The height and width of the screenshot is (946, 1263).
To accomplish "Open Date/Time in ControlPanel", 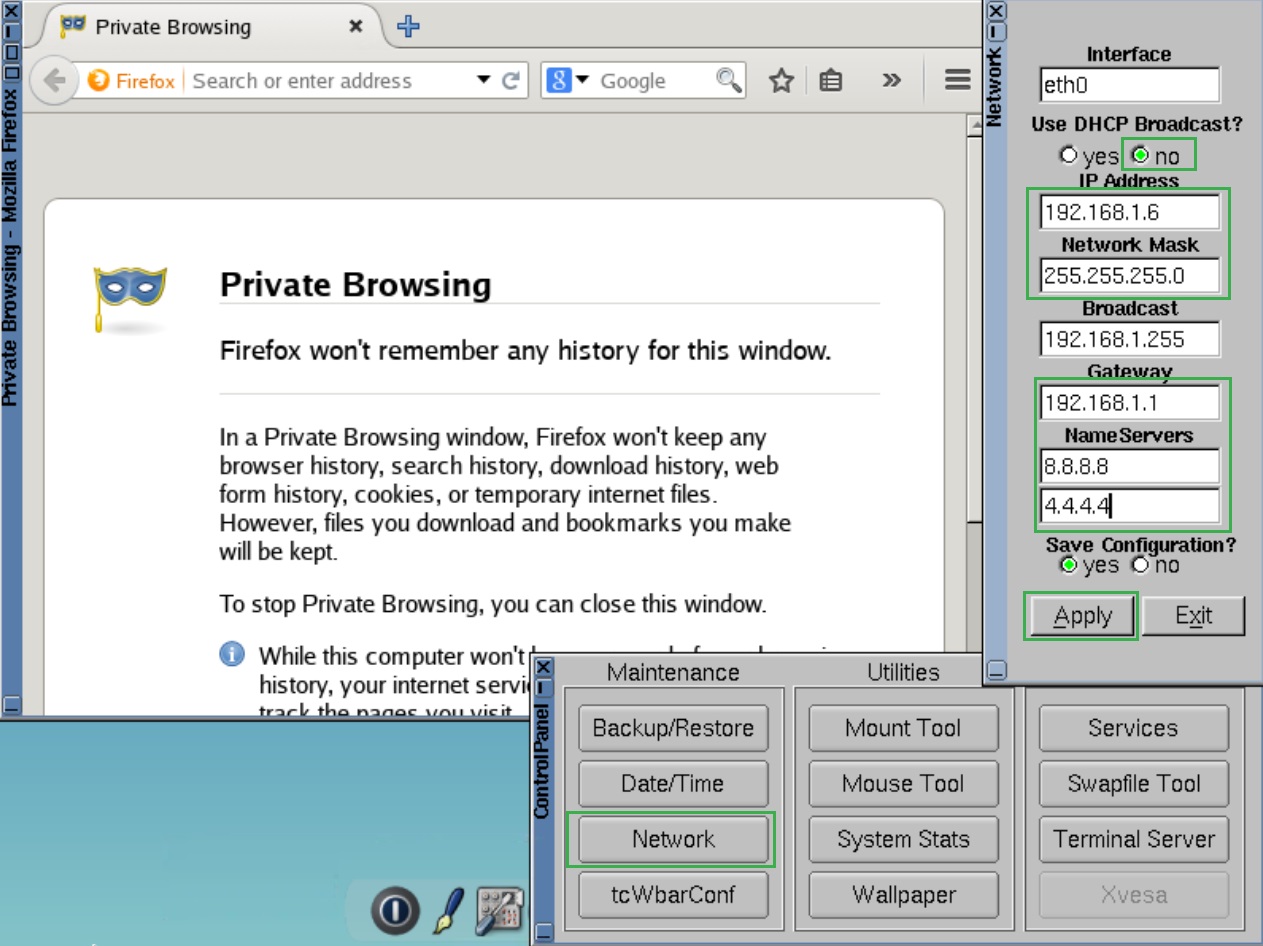I will click(x=673, y=784).
